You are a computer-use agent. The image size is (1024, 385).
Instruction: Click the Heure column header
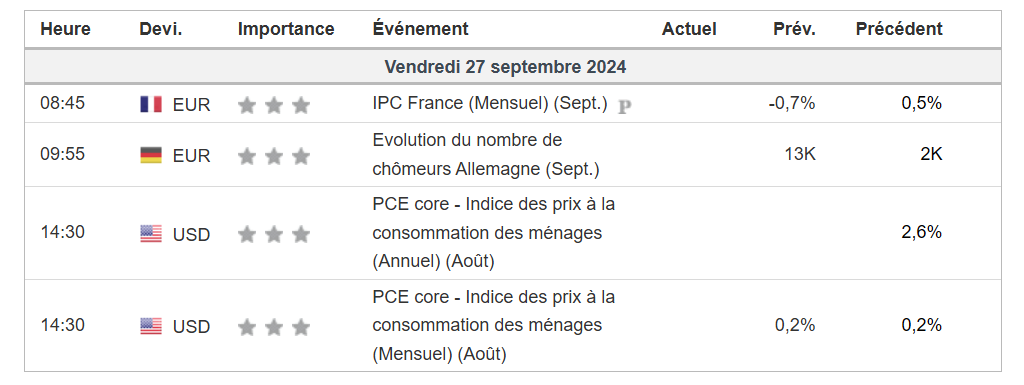point(65,29)
